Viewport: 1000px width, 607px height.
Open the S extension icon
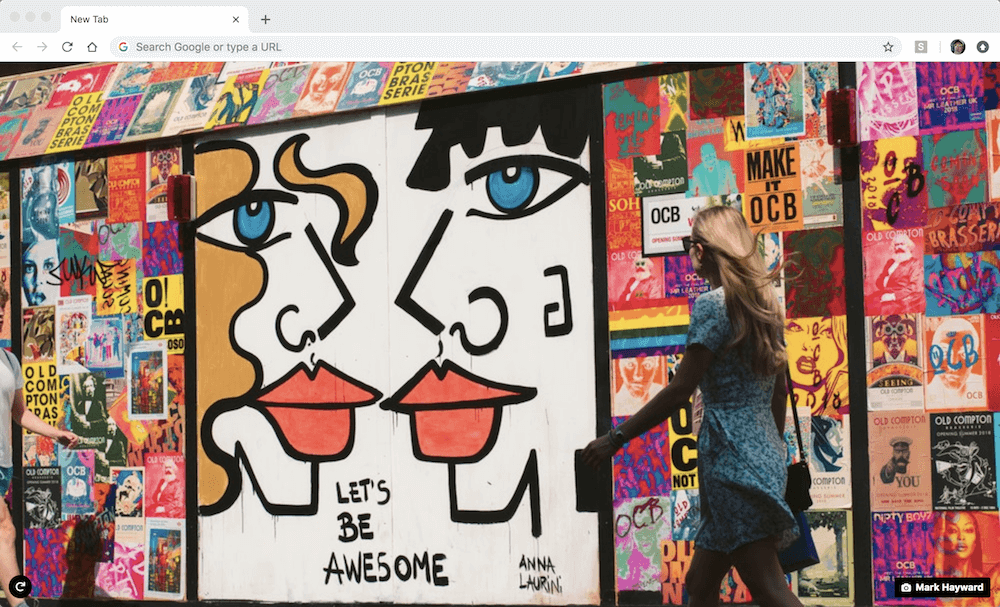pos(921,47)
